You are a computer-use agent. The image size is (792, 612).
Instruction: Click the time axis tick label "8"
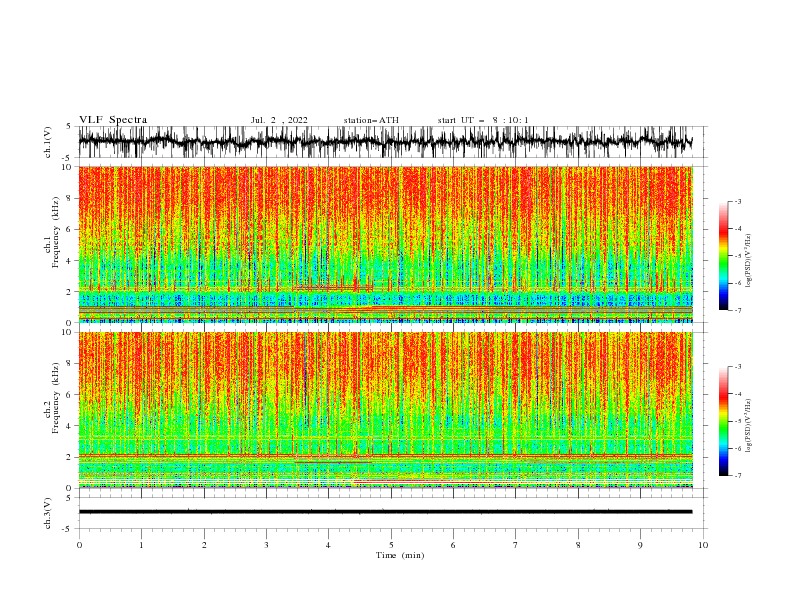pyautogui.click(x=578, y=545)
